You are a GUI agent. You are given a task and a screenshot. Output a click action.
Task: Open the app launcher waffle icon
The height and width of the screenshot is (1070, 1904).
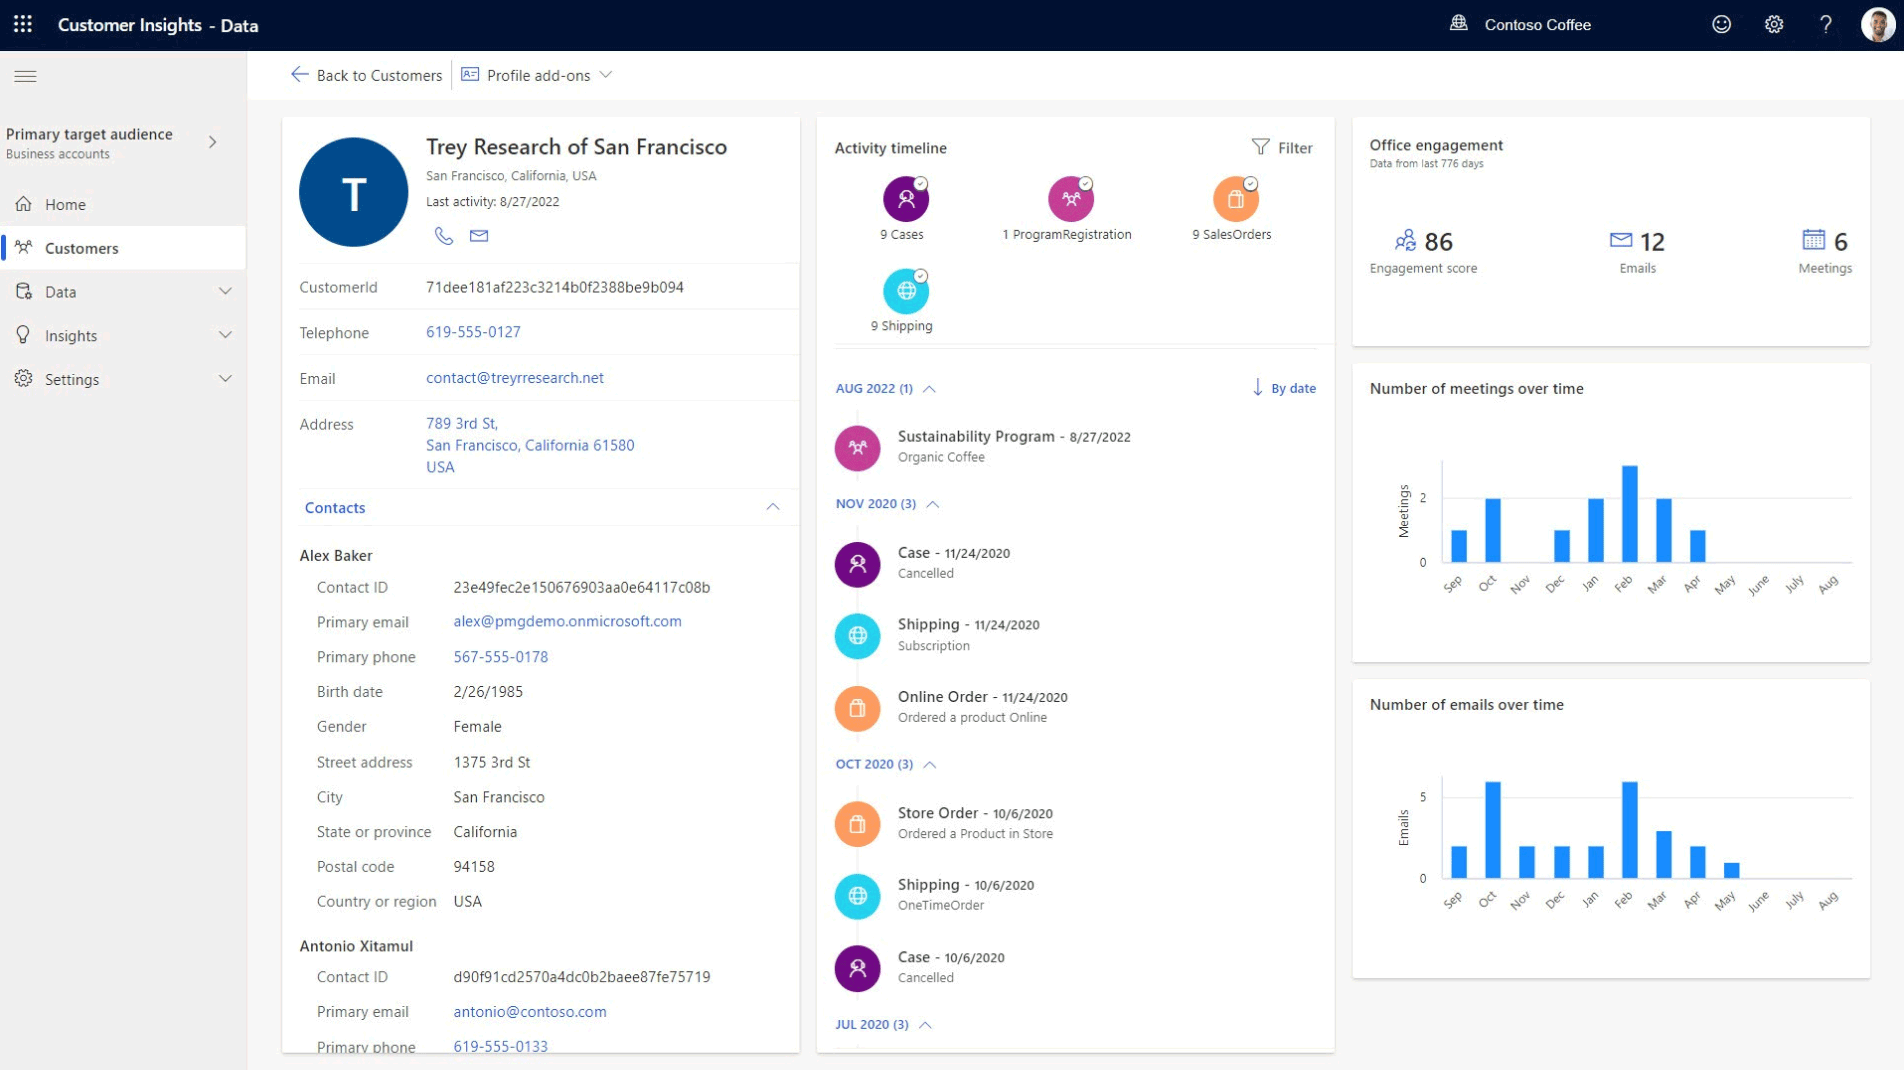point(23,24)
